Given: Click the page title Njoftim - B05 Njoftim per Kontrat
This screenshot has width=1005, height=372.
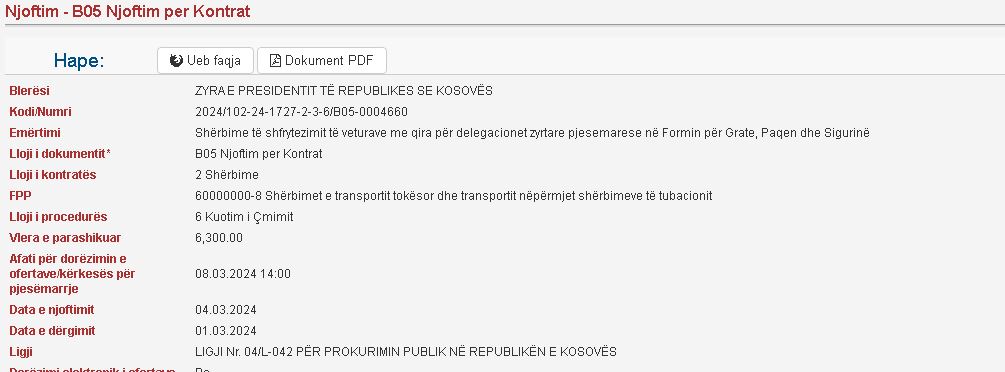Looking at the screenshot, I should coord(128,12).
